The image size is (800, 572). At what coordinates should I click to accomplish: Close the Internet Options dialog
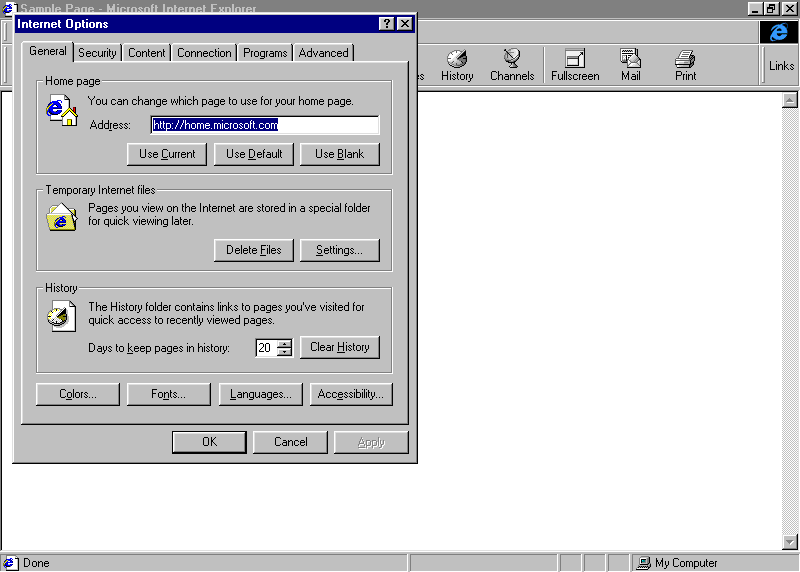tap(405, 23)
